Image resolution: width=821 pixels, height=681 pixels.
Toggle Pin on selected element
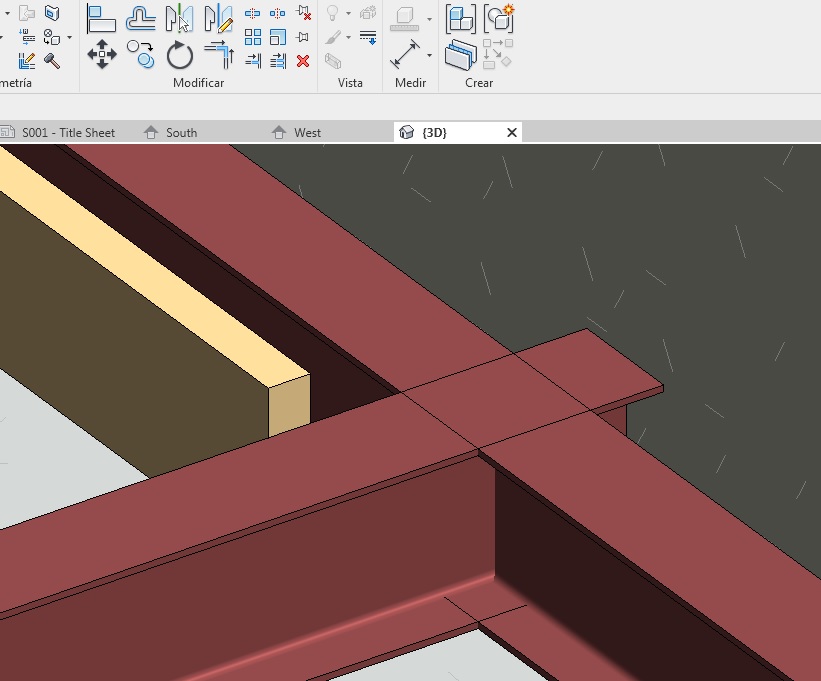pyautogui.click(x=303, y=37)
